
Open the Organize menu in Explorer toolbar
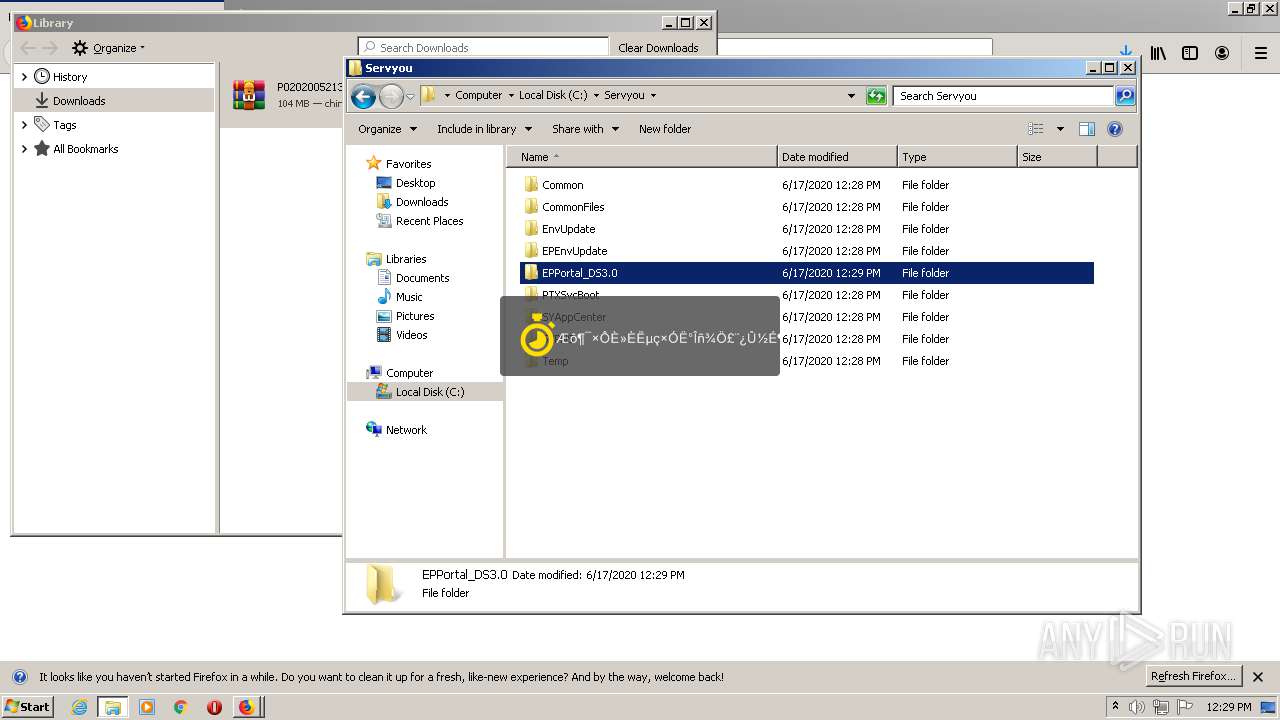[x=387, y=129]
